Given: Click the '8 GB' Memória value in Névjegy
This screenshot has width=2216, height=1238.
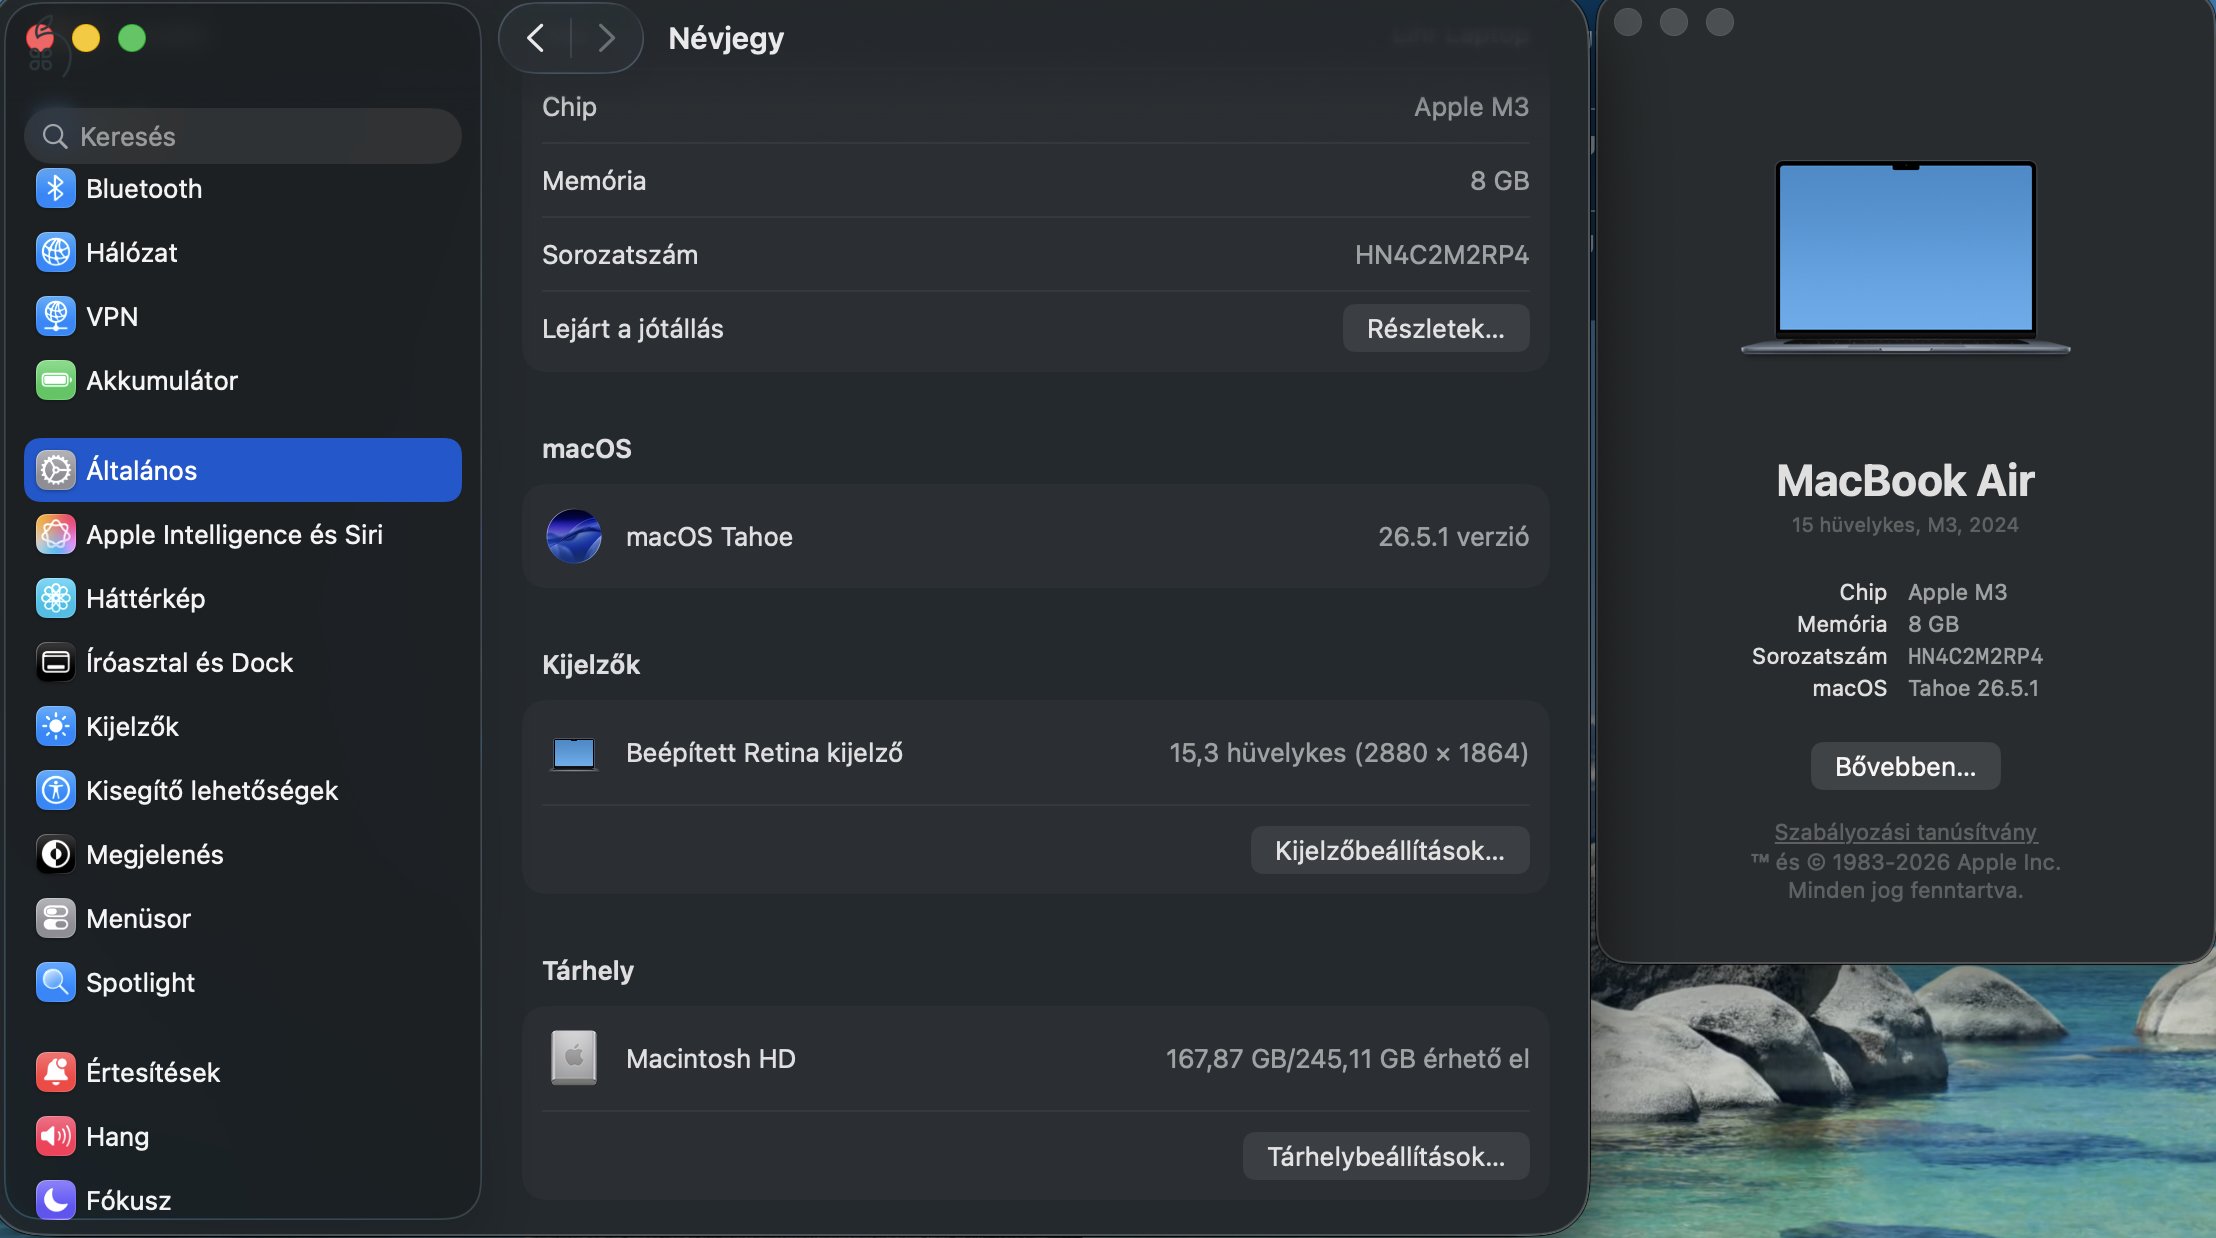Looking at the screenshot, I should click(x=1499, y=180).
